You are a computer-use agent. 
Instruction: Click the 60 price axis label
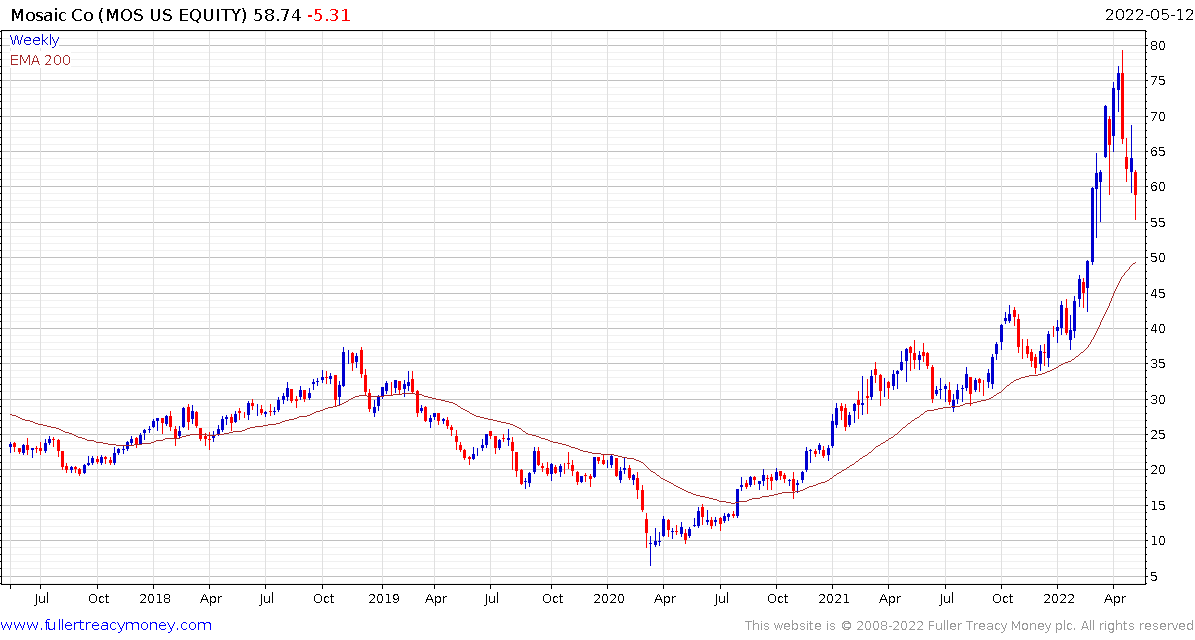(1158, 187)
